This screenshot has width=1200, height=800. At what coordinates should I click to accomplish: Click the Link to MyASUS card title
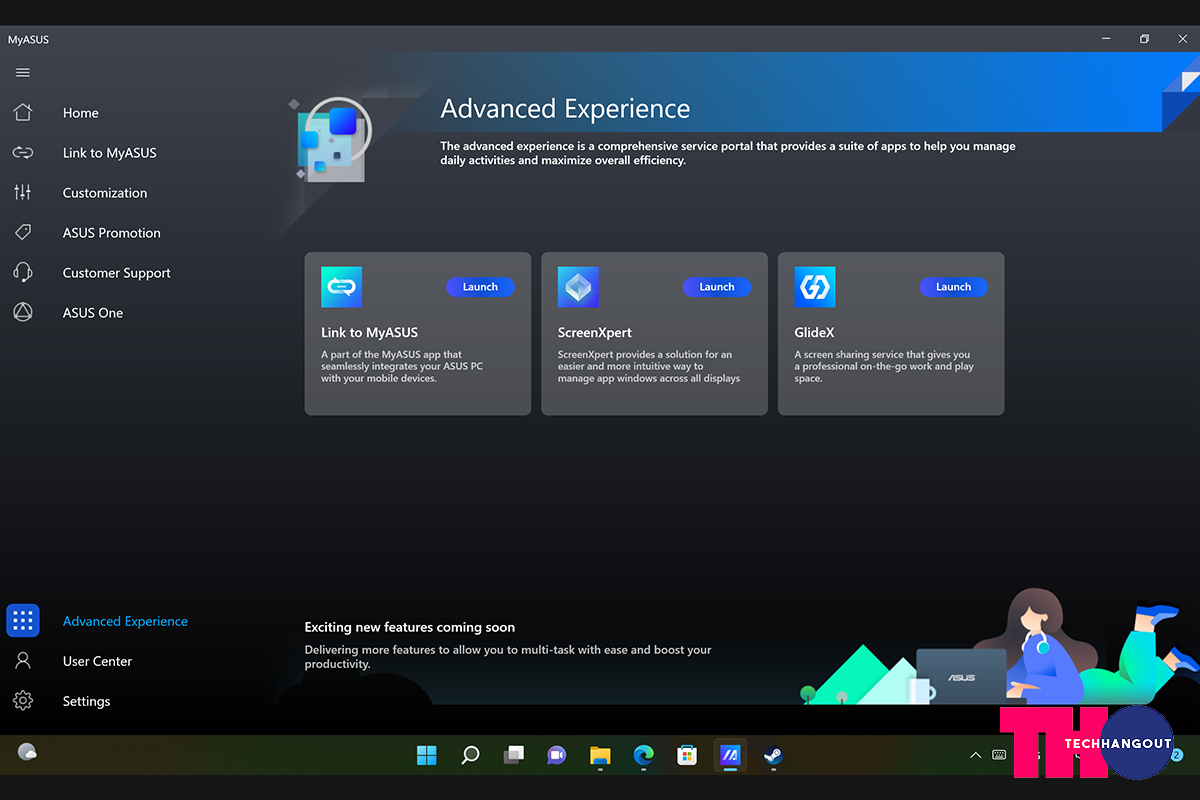point(370,332)
